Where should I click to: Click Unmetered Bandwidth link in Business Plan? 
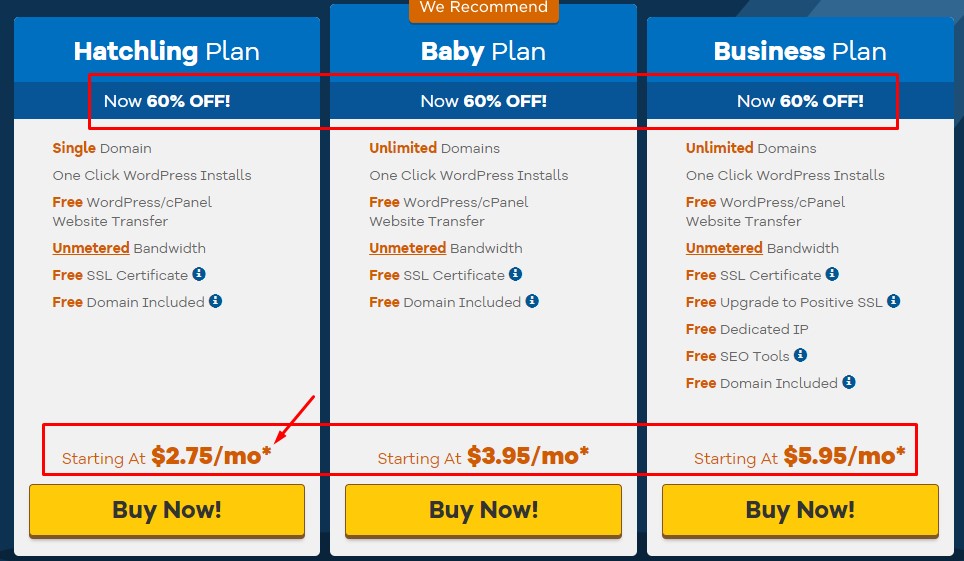tap(724, 248)
